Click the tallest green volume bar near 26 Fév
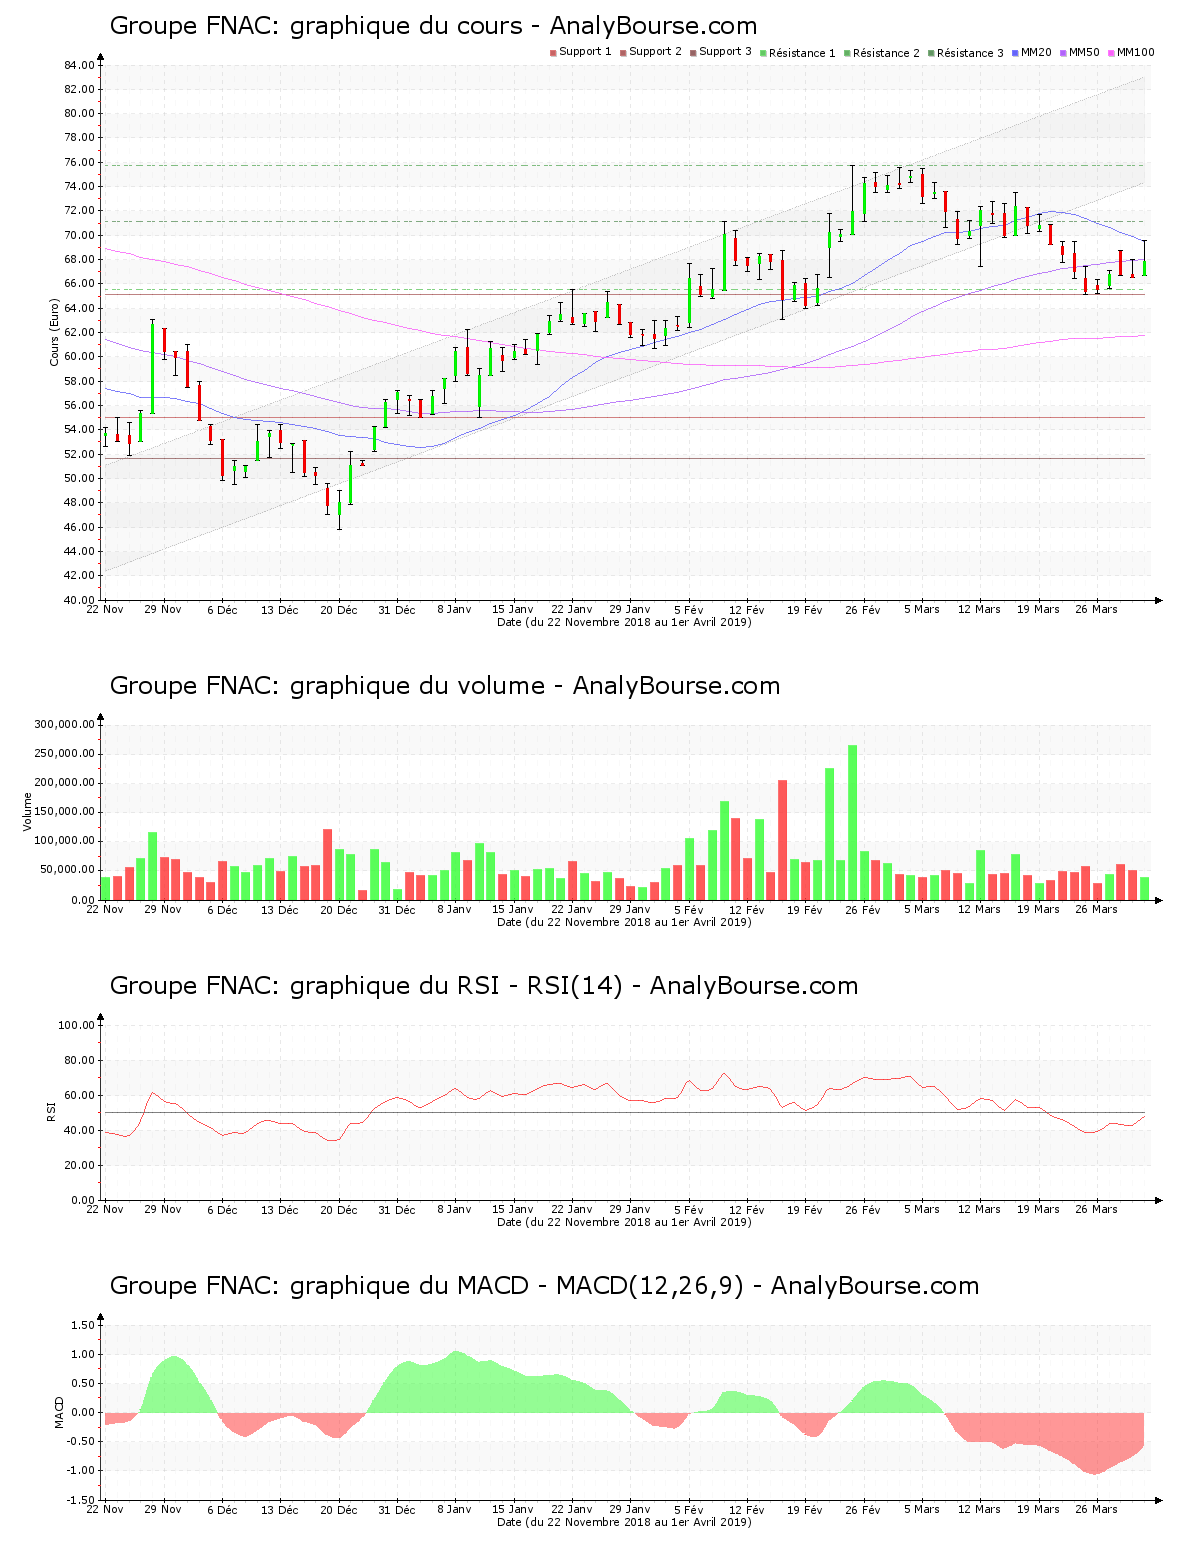1200x1550 pixels. click(x=852, y=822)
